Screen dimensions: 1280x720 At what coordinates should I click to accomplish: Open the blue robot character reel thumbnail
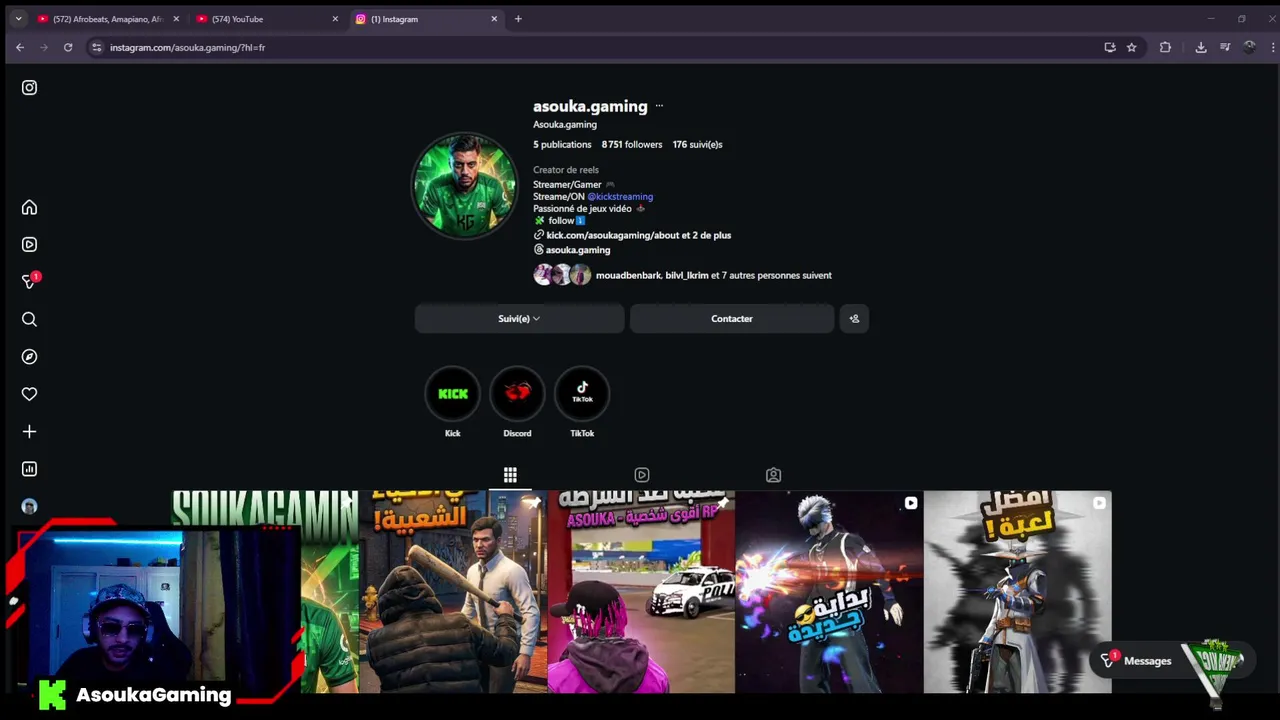coord(829,591)
